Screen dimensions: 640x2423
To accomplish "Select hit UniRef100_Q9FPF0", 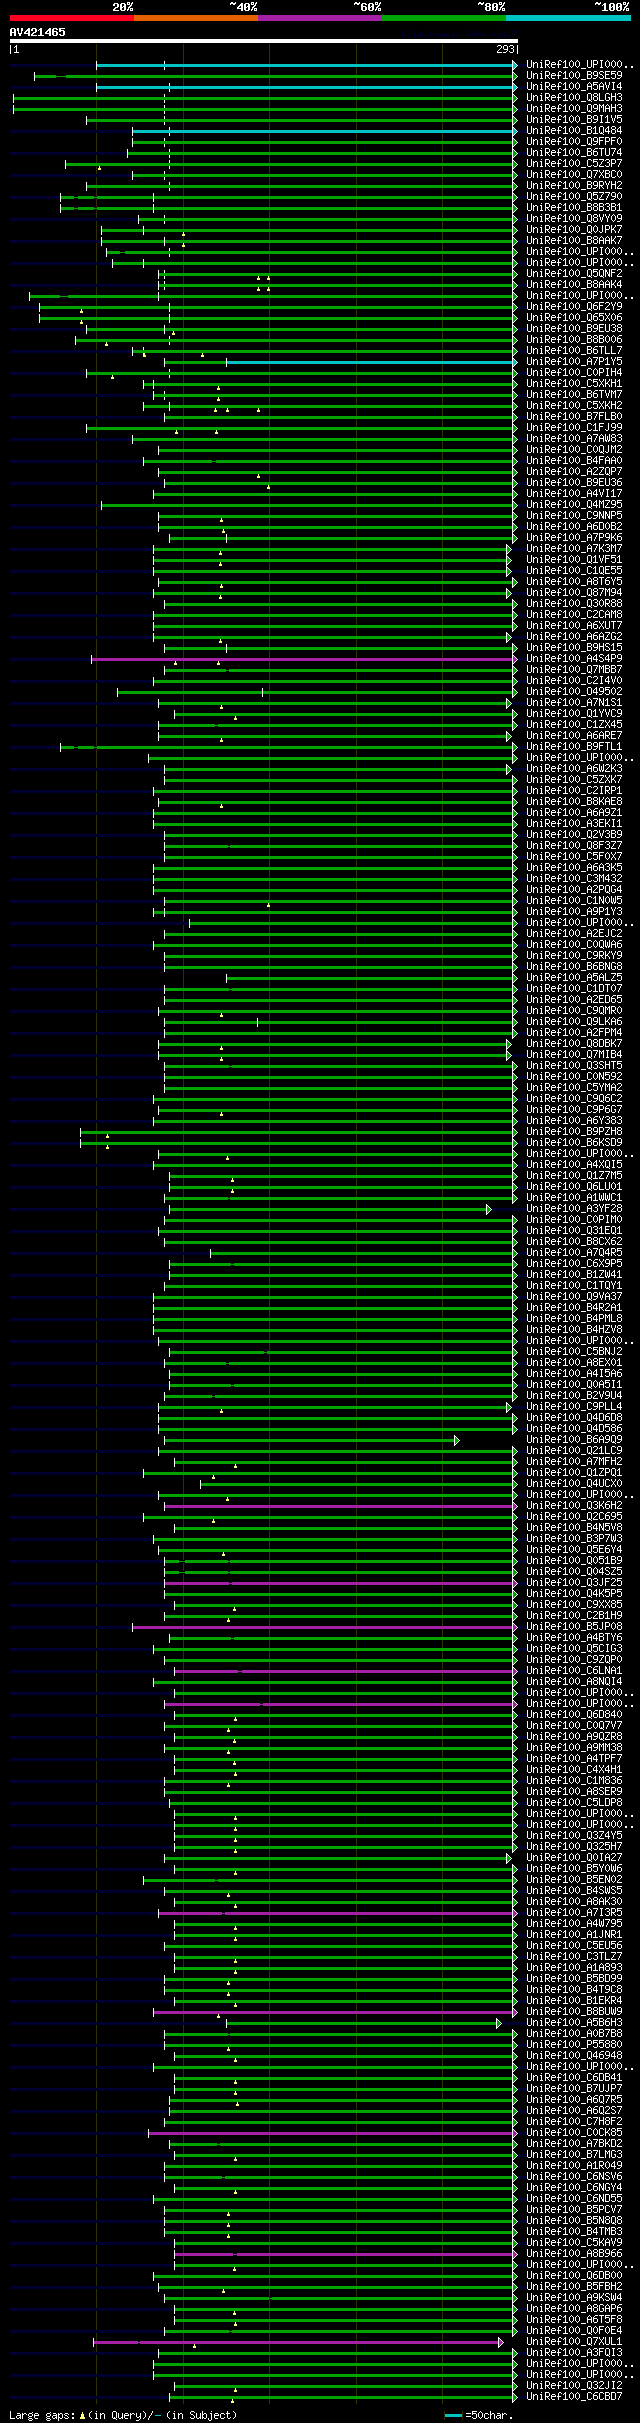I will pos(574,142).
